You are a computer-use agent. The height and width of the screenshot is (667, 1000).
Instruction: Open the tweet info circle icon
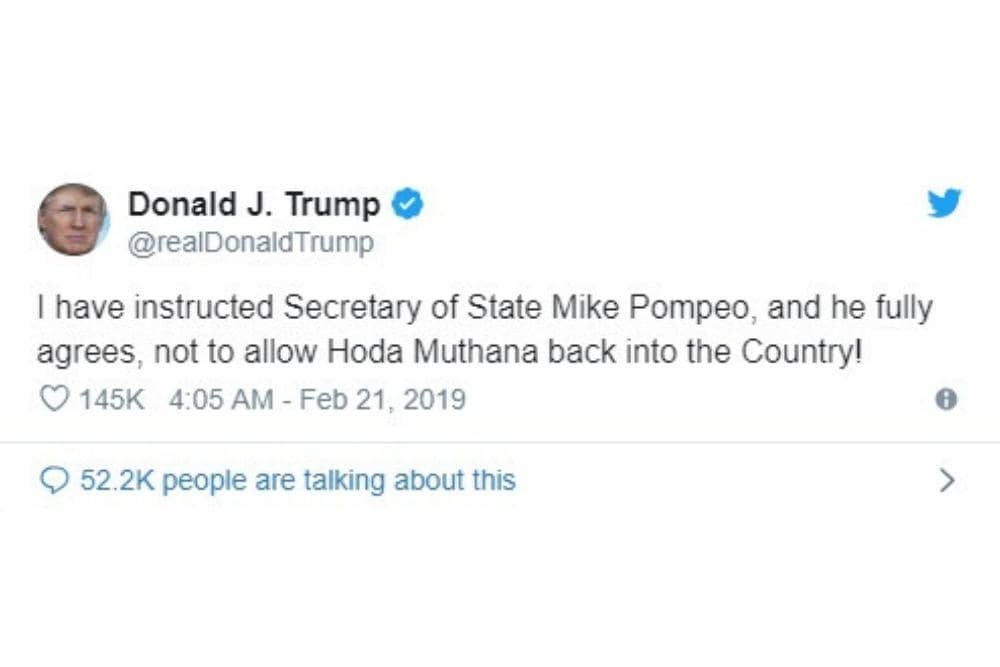pyautogui.click(x=945, y=399)
